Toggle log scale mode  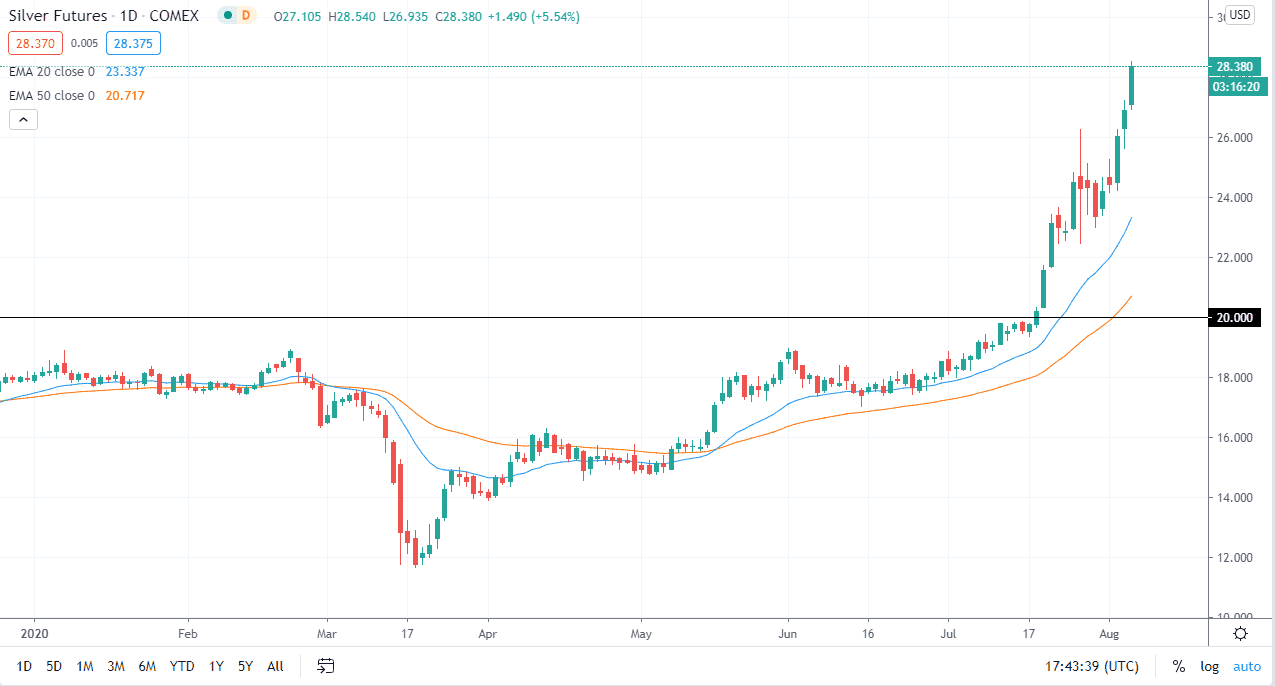pyautogui.click(x=1209, y=666)
